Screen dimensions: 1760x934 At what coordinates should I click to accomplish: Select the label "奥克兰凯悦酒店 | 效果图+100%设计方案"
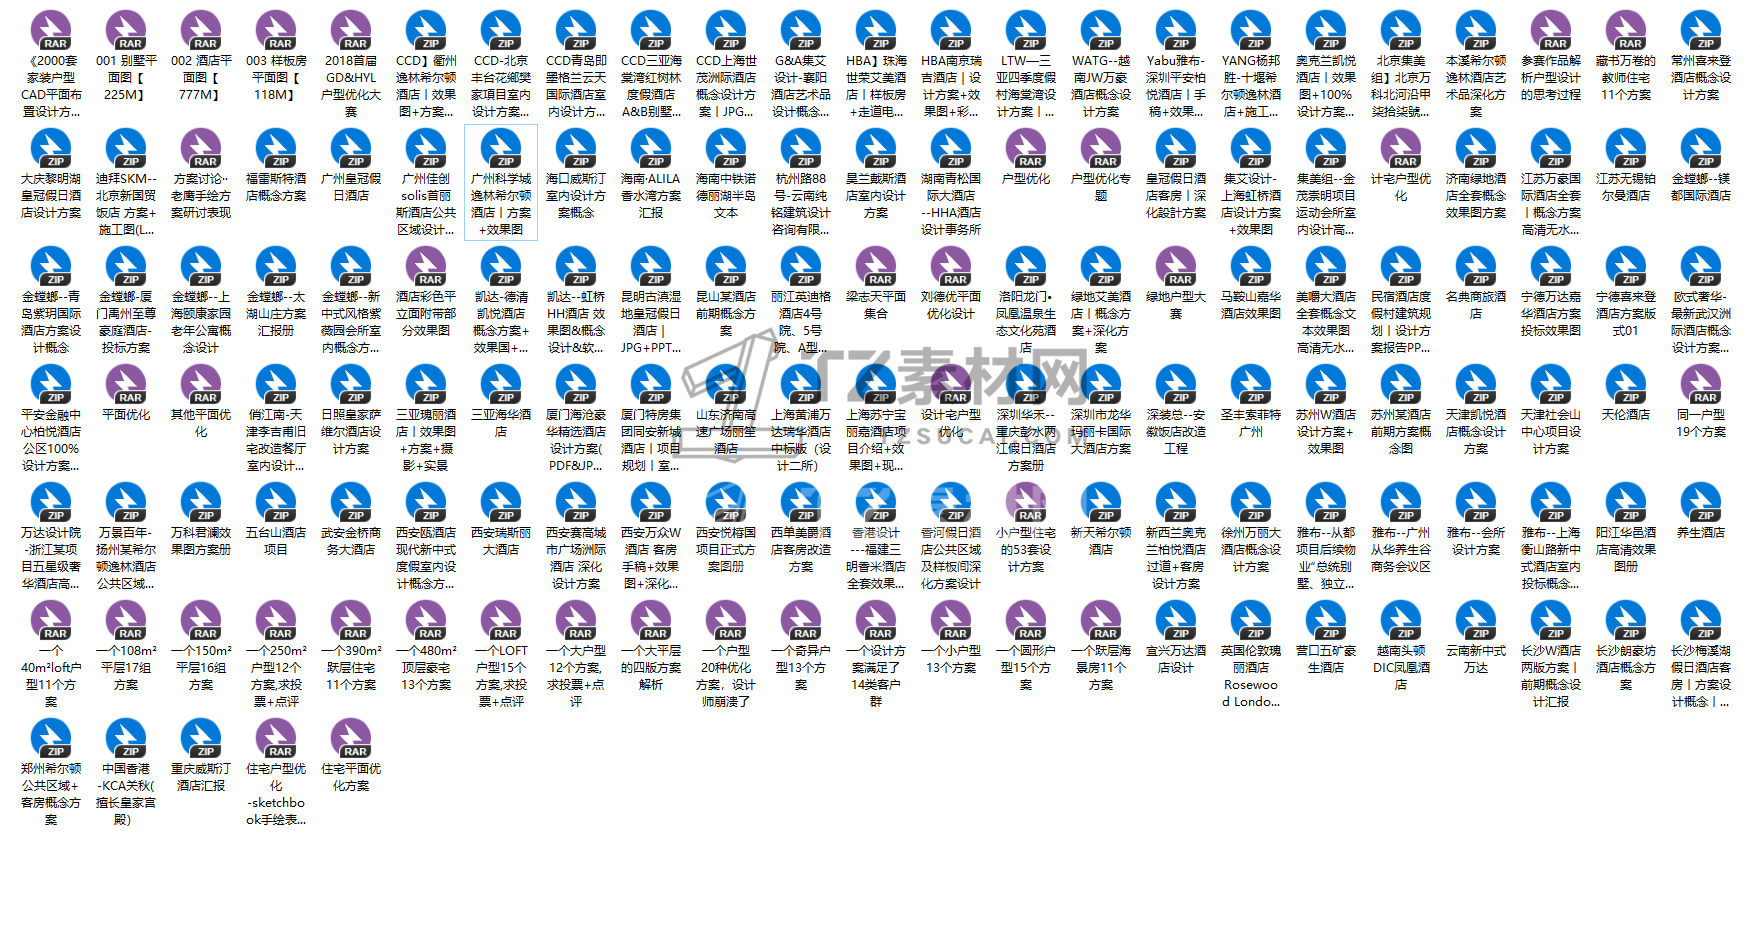[x=1326, y=86]
